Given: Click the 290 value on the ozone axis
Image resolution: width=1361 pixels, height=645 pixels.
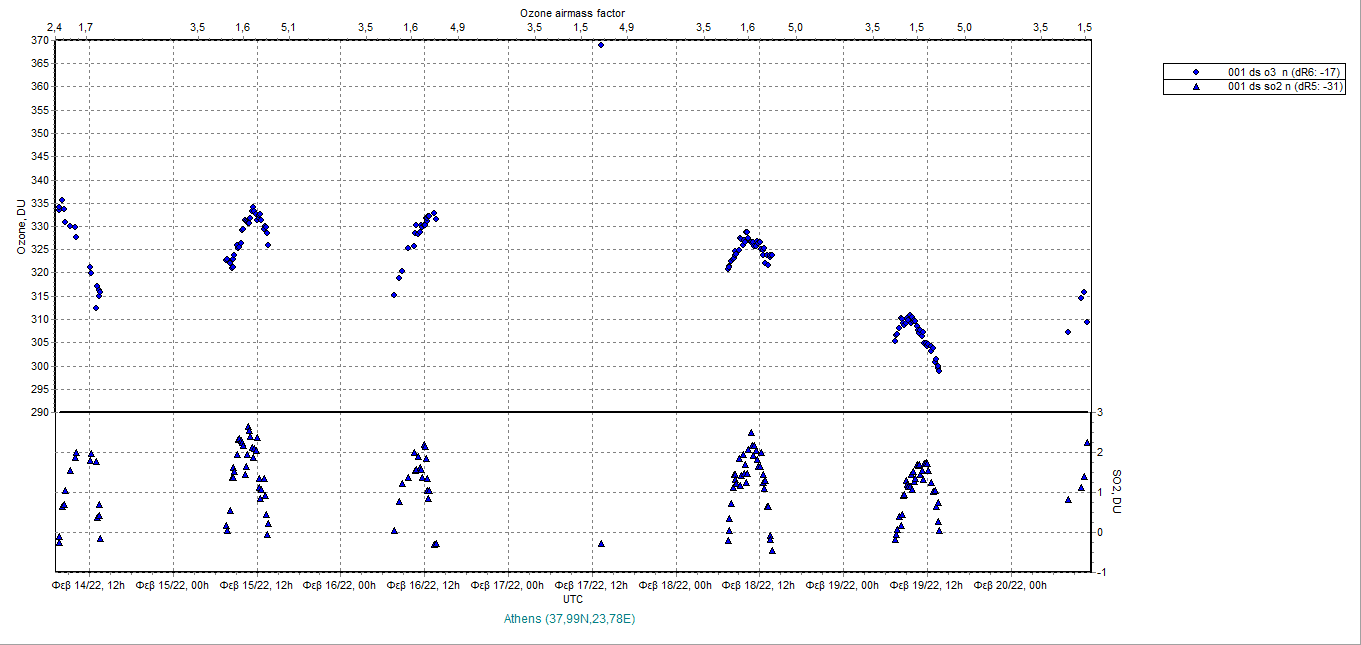Looking at the screenshot, I should 39,412.
